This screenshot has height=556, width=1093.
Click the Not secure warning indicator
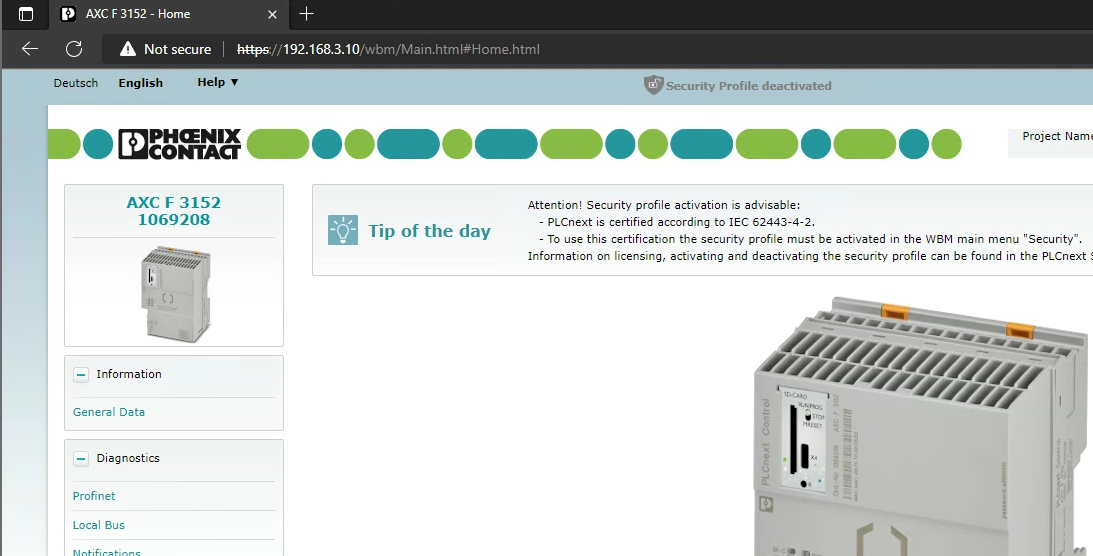point(165,49)
